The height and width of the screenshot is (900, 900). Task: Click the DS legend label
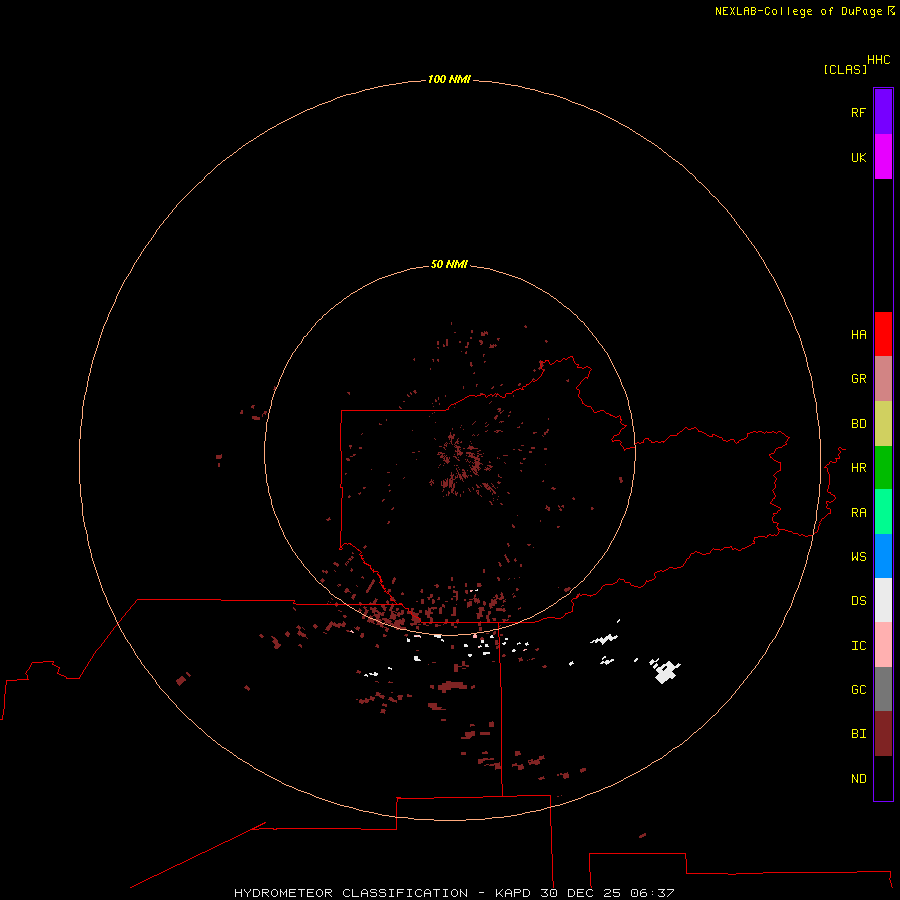[858, 601]
